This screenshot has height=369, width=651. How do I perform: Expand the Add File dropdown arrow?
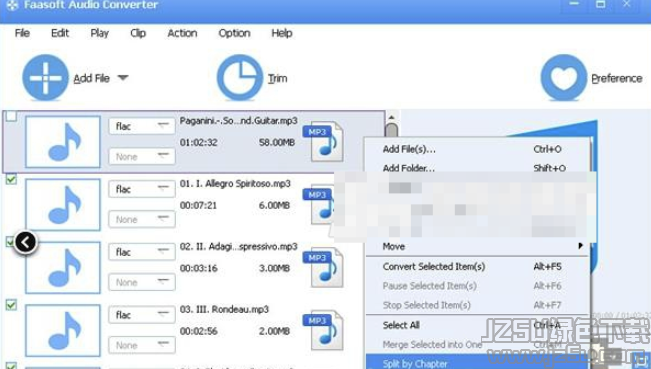click(123, 78)
